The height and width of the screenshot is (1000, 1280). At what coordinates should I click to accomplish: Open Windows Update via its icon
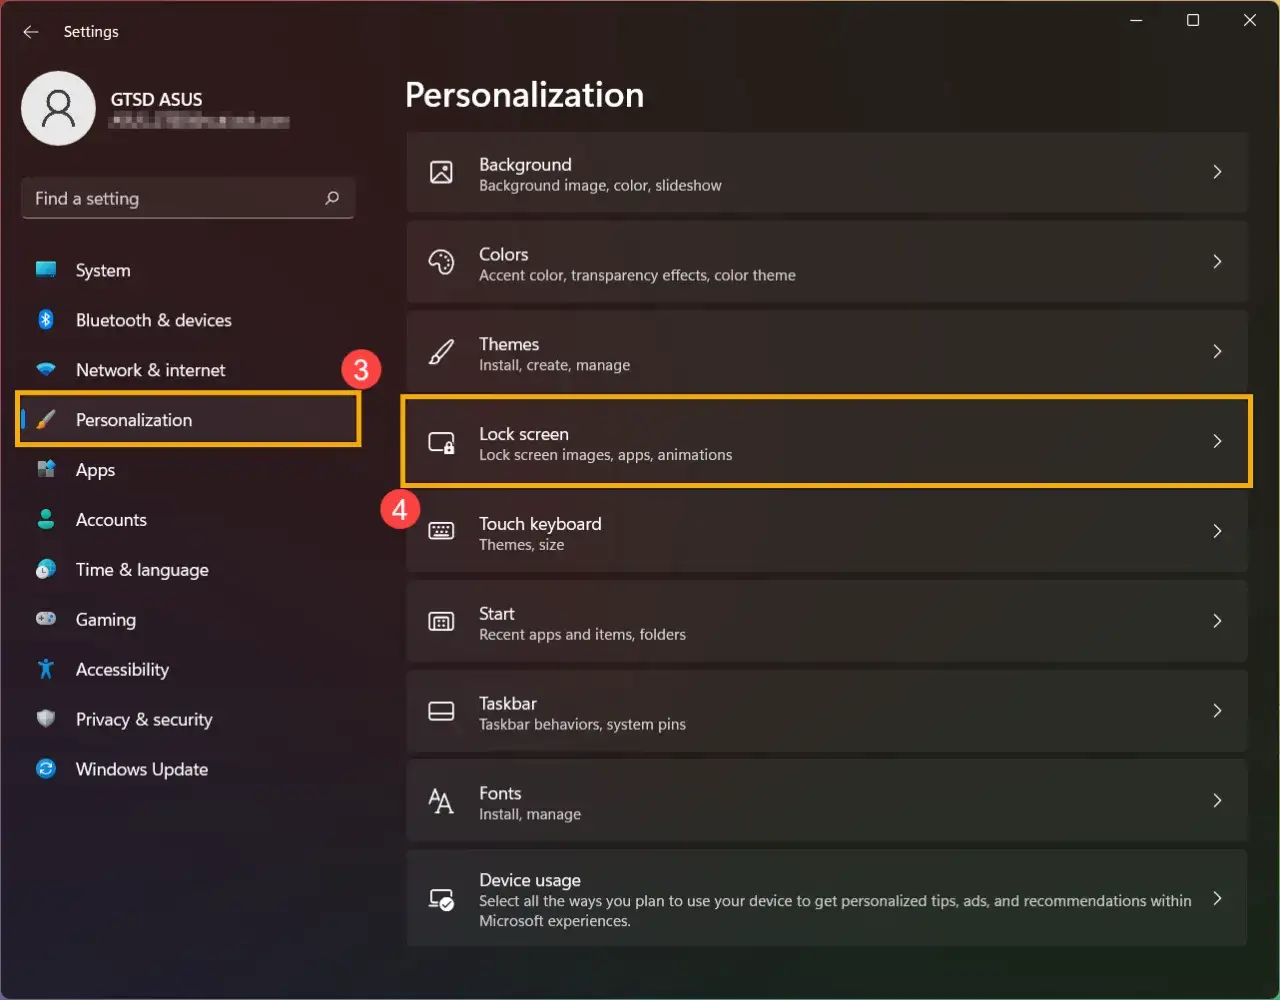[46, 769]
